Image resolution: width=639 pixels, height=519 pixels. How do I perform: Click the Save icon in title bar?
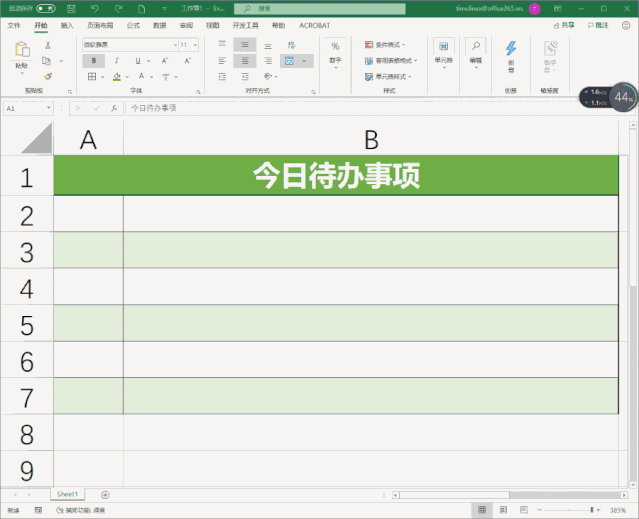tap(71, 9)
